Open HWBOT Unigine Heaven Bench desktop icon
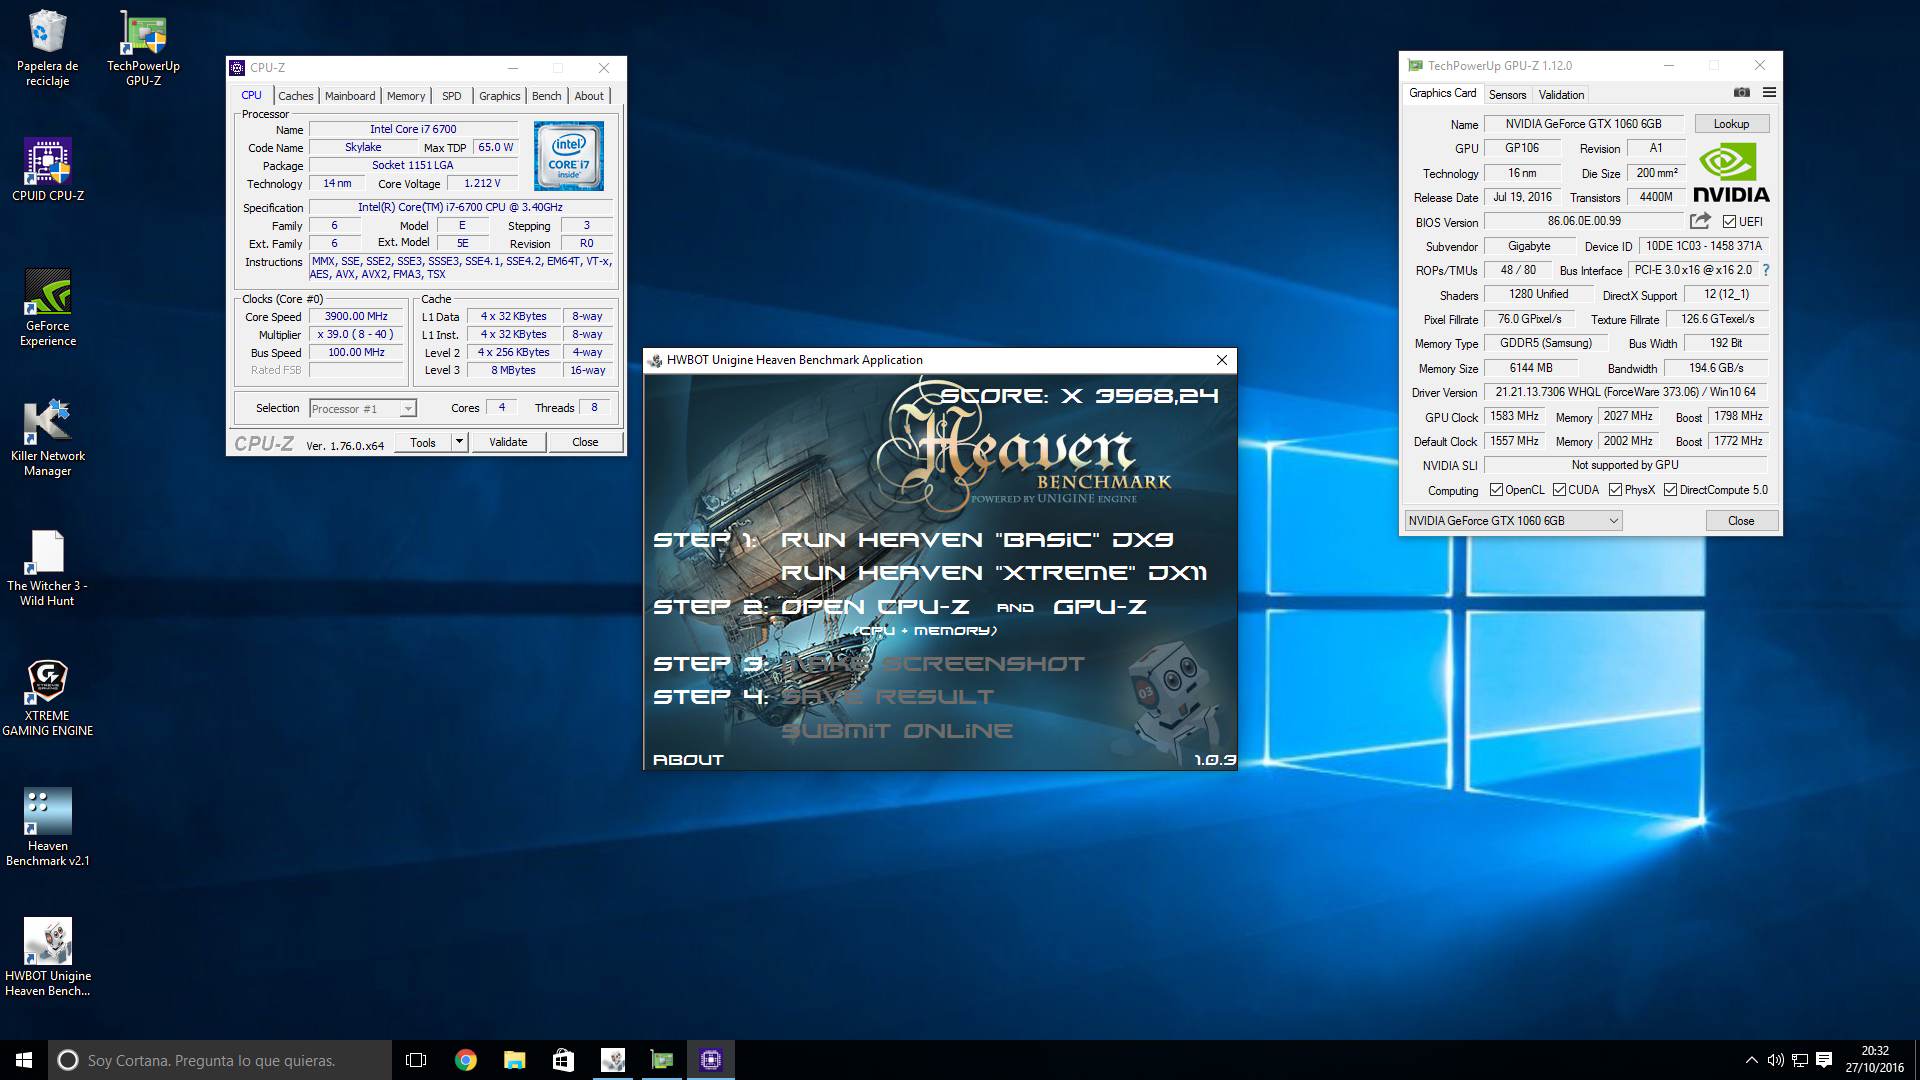Image resolution: width=1920 pixels, height=1080 pixels. (47, 957)
